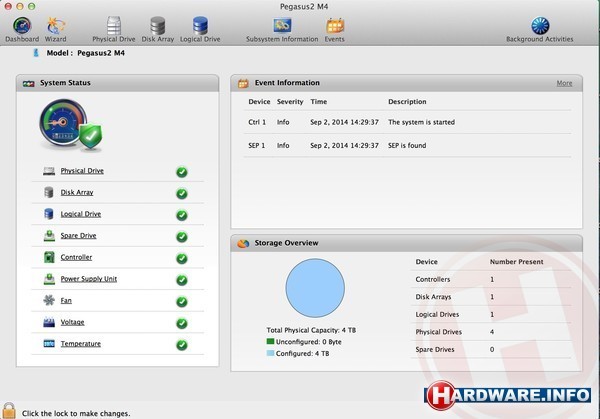The image size is (600, 419).
Task: Click the Configured light blue legend swatch
Action: (x=270, y=353)
